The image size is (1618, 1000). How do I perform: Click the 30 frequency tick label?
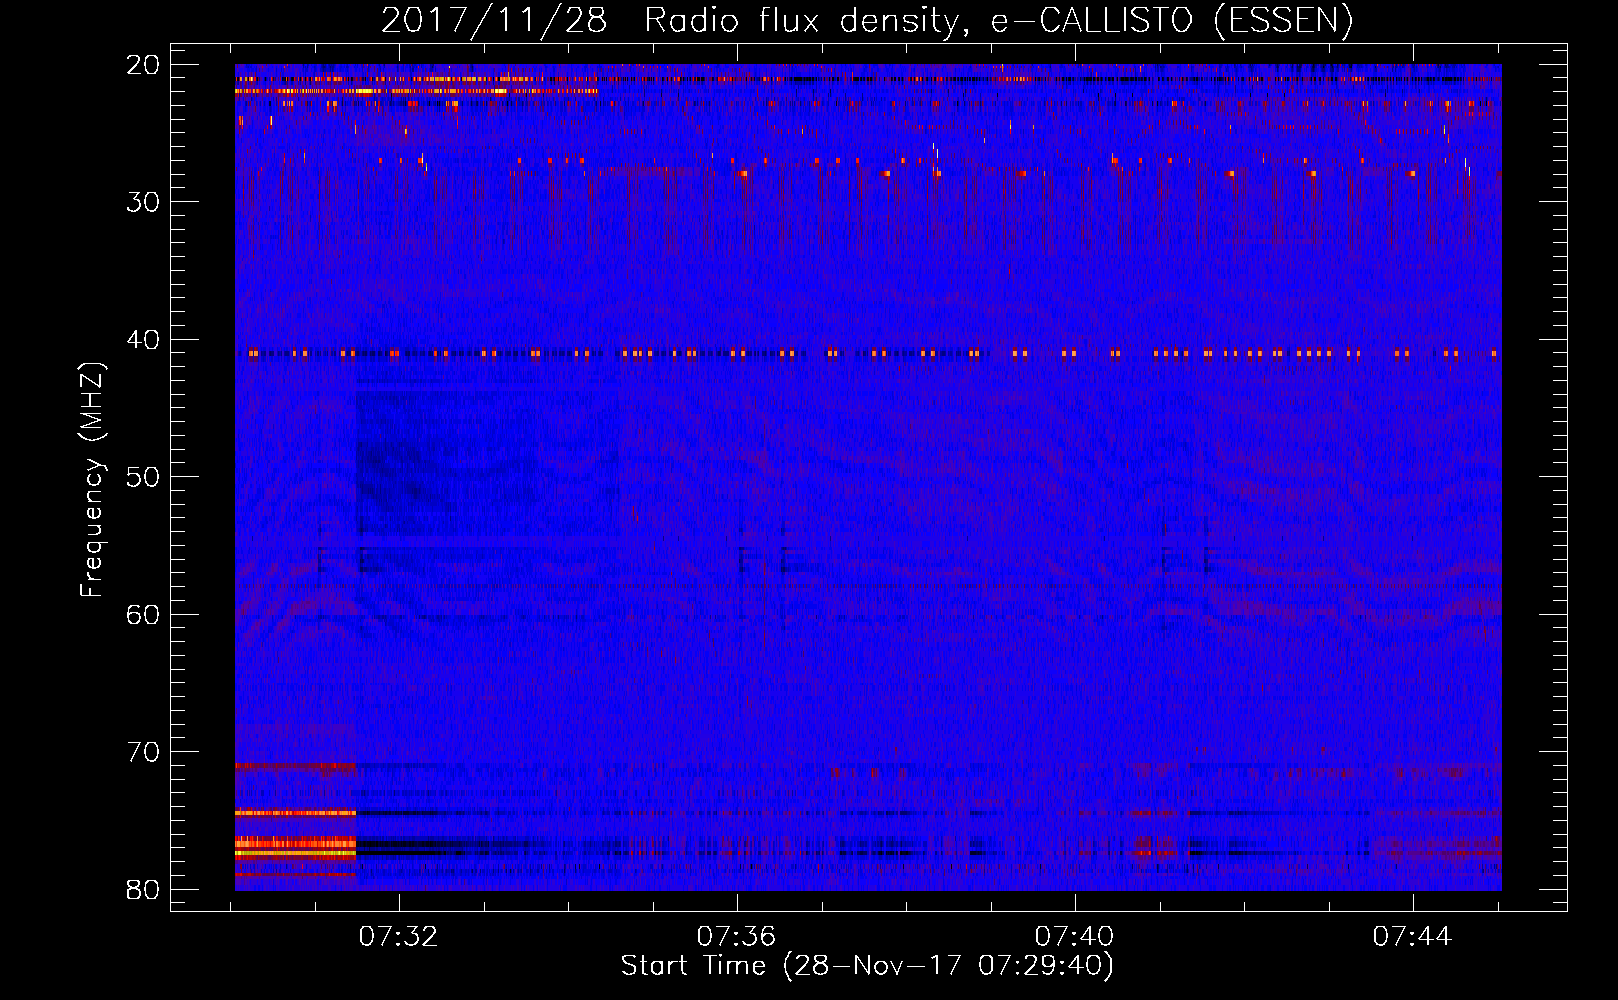click(144, 202)
